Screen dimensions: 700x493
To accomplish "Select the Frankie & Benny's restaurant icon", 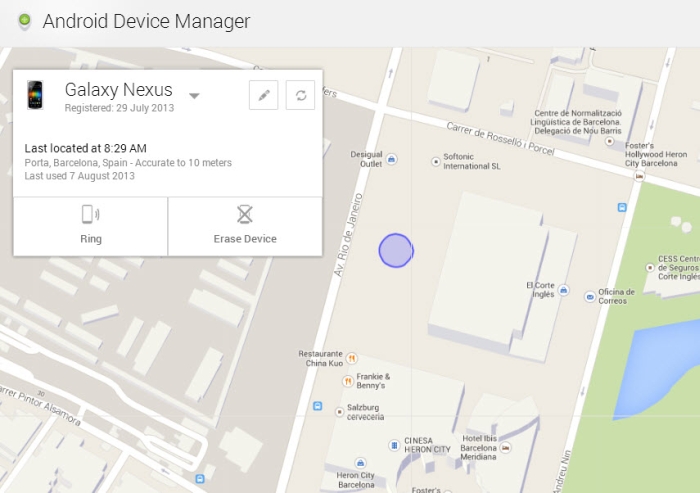I will point(348,381).
